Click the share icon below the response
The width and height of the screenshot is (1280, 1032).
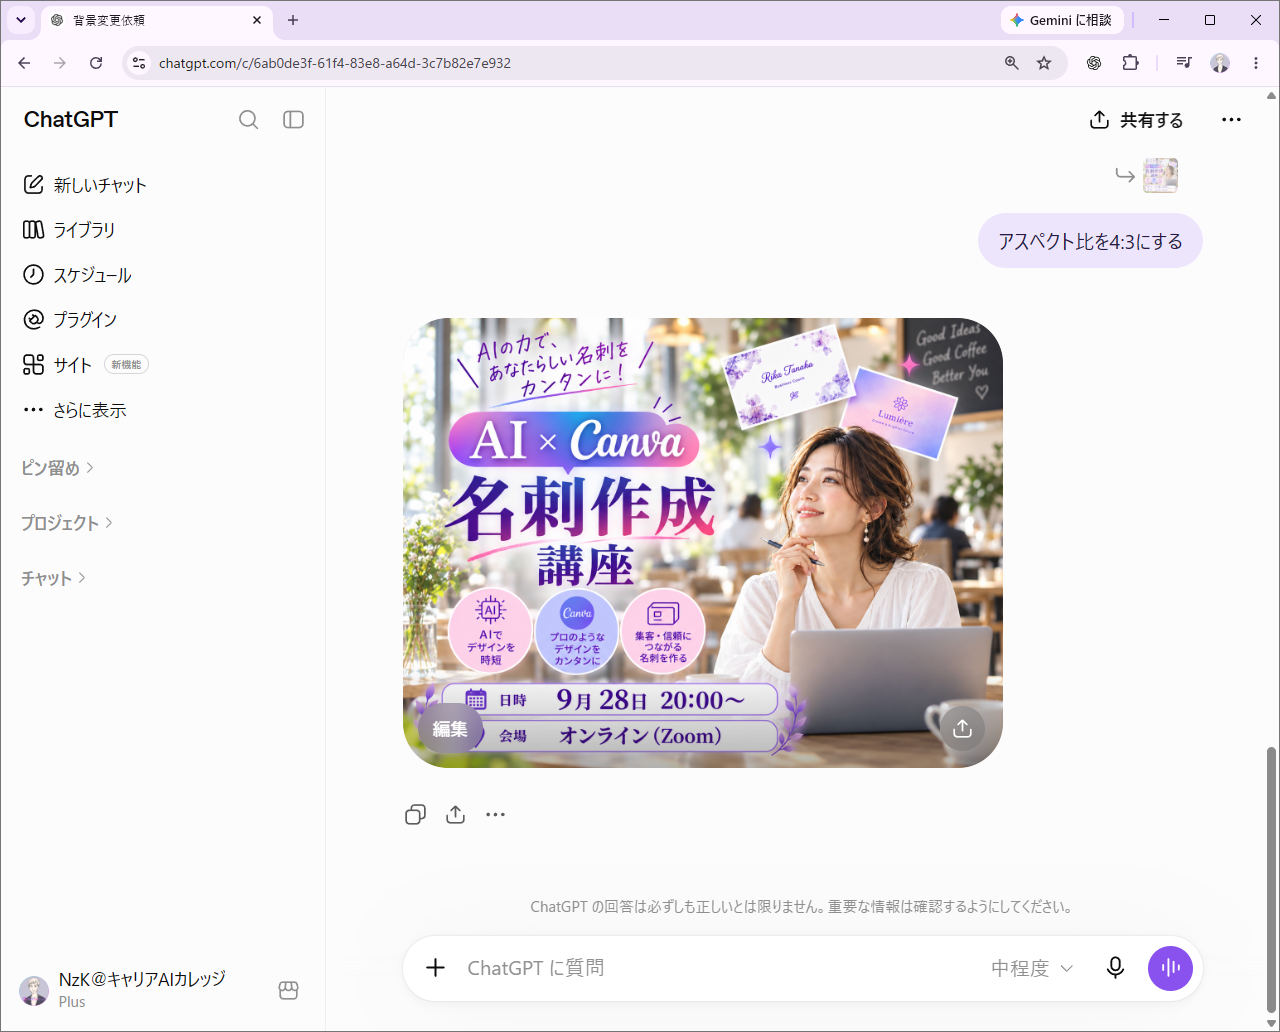(456, 815)
